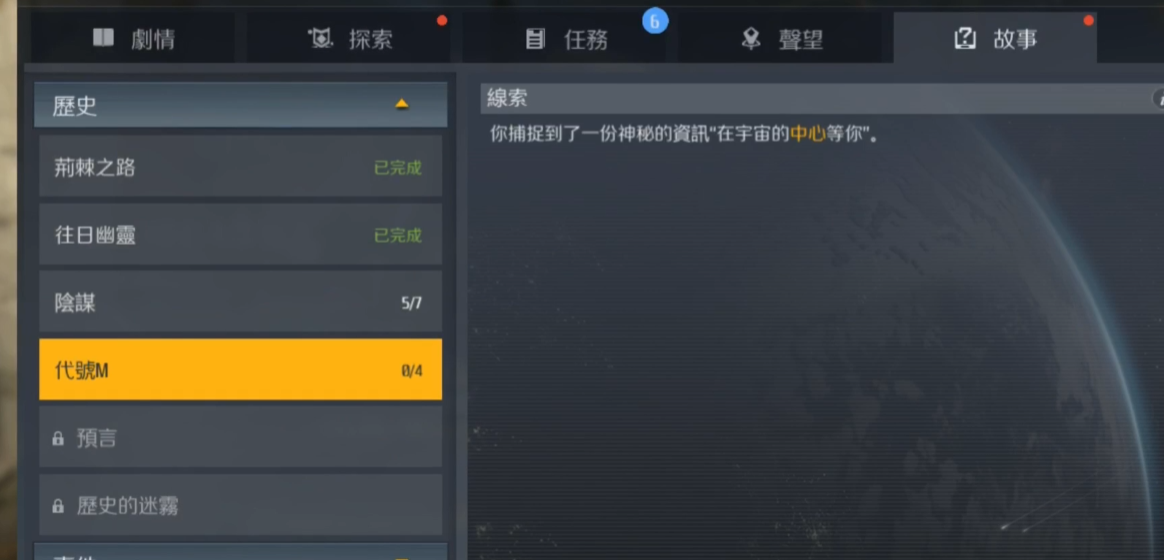Click the medal icon beside 聲望

pyautogui.click(x=751, y=39)
